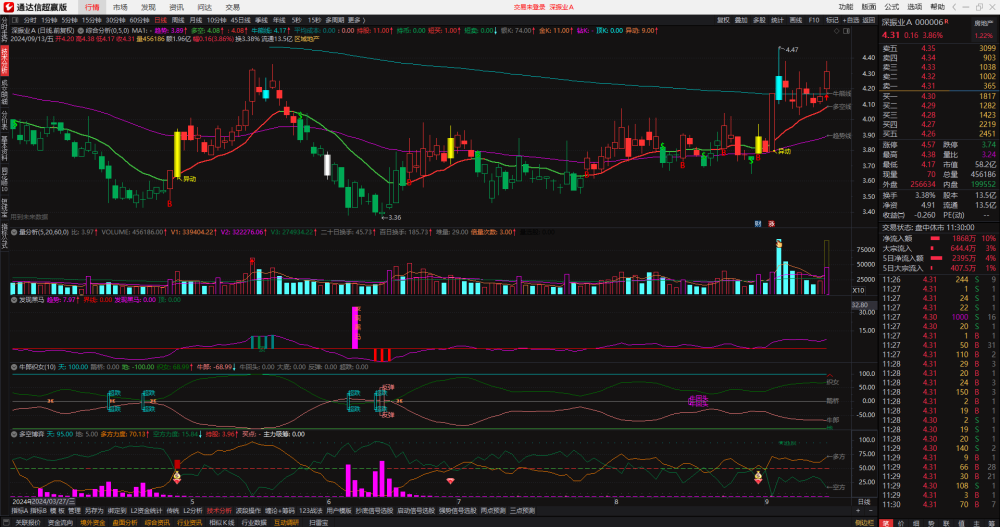This screenshot has width=1000, height=527.
Task: Click the 综合分析 indicator settings circle icon
Action: tap(81, 31)
